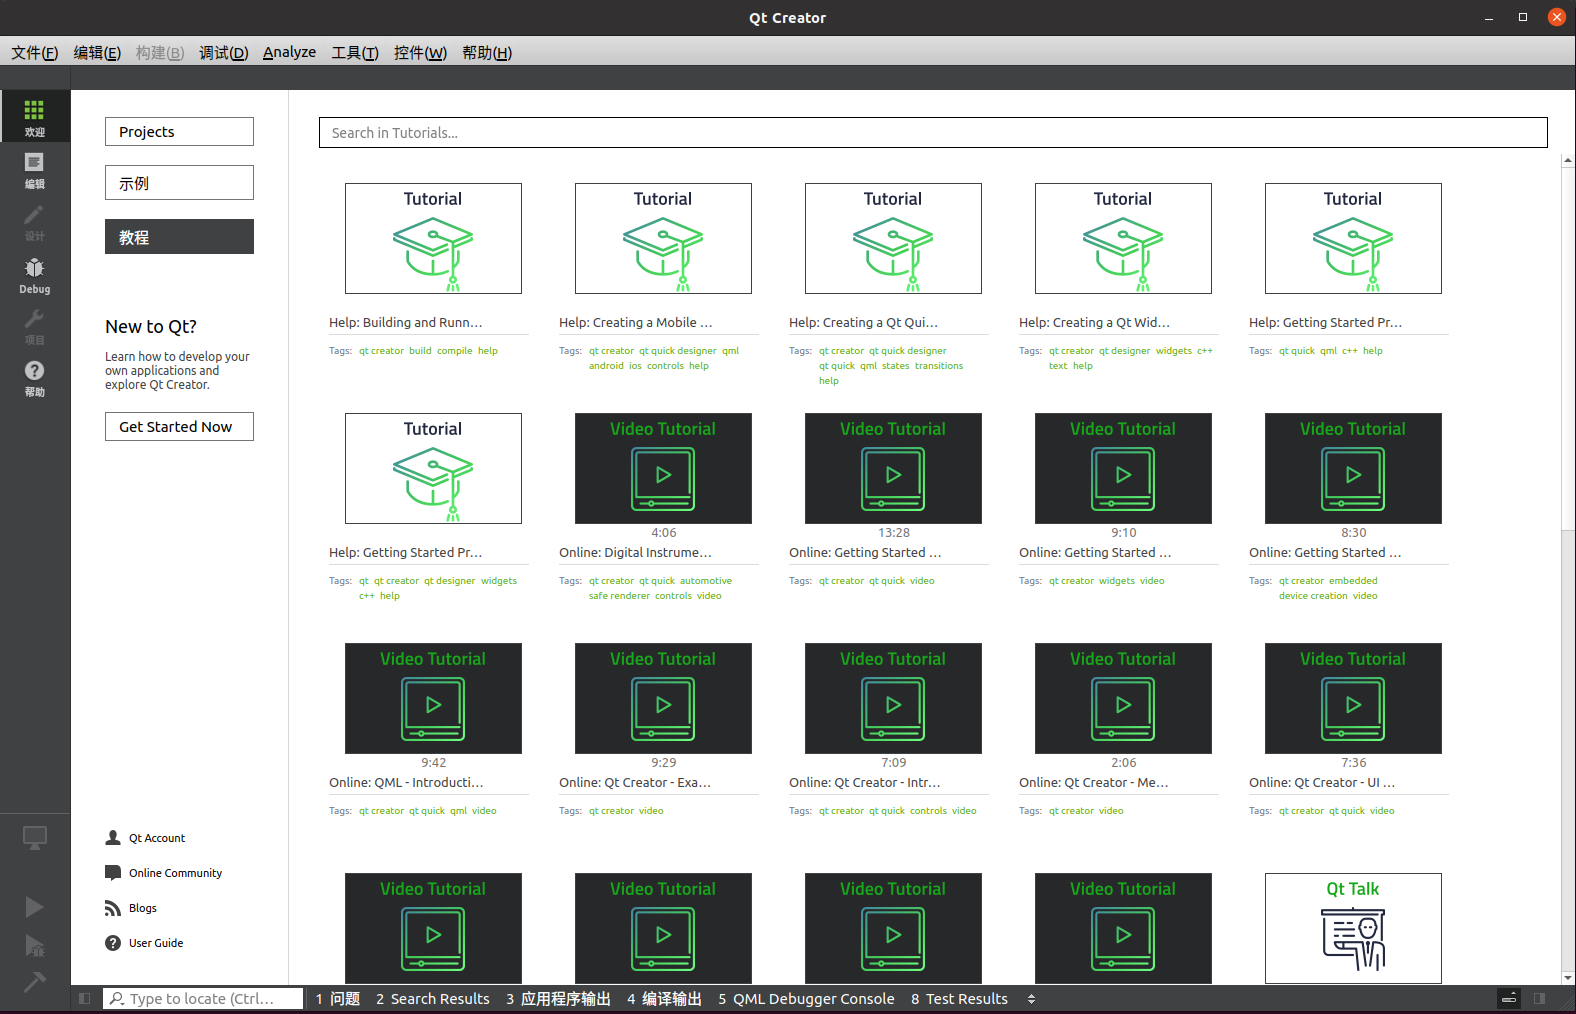Open the 帮助(H) menu
Screen dimensions: 1576x1014
click(x=487, y=52)
